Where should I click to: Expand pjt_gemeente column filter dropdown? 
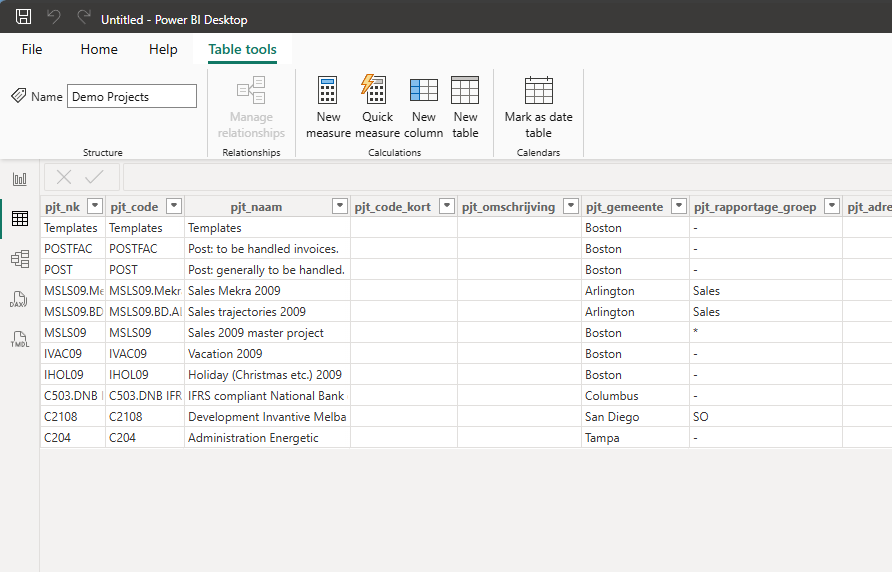(x=677, y=206)
